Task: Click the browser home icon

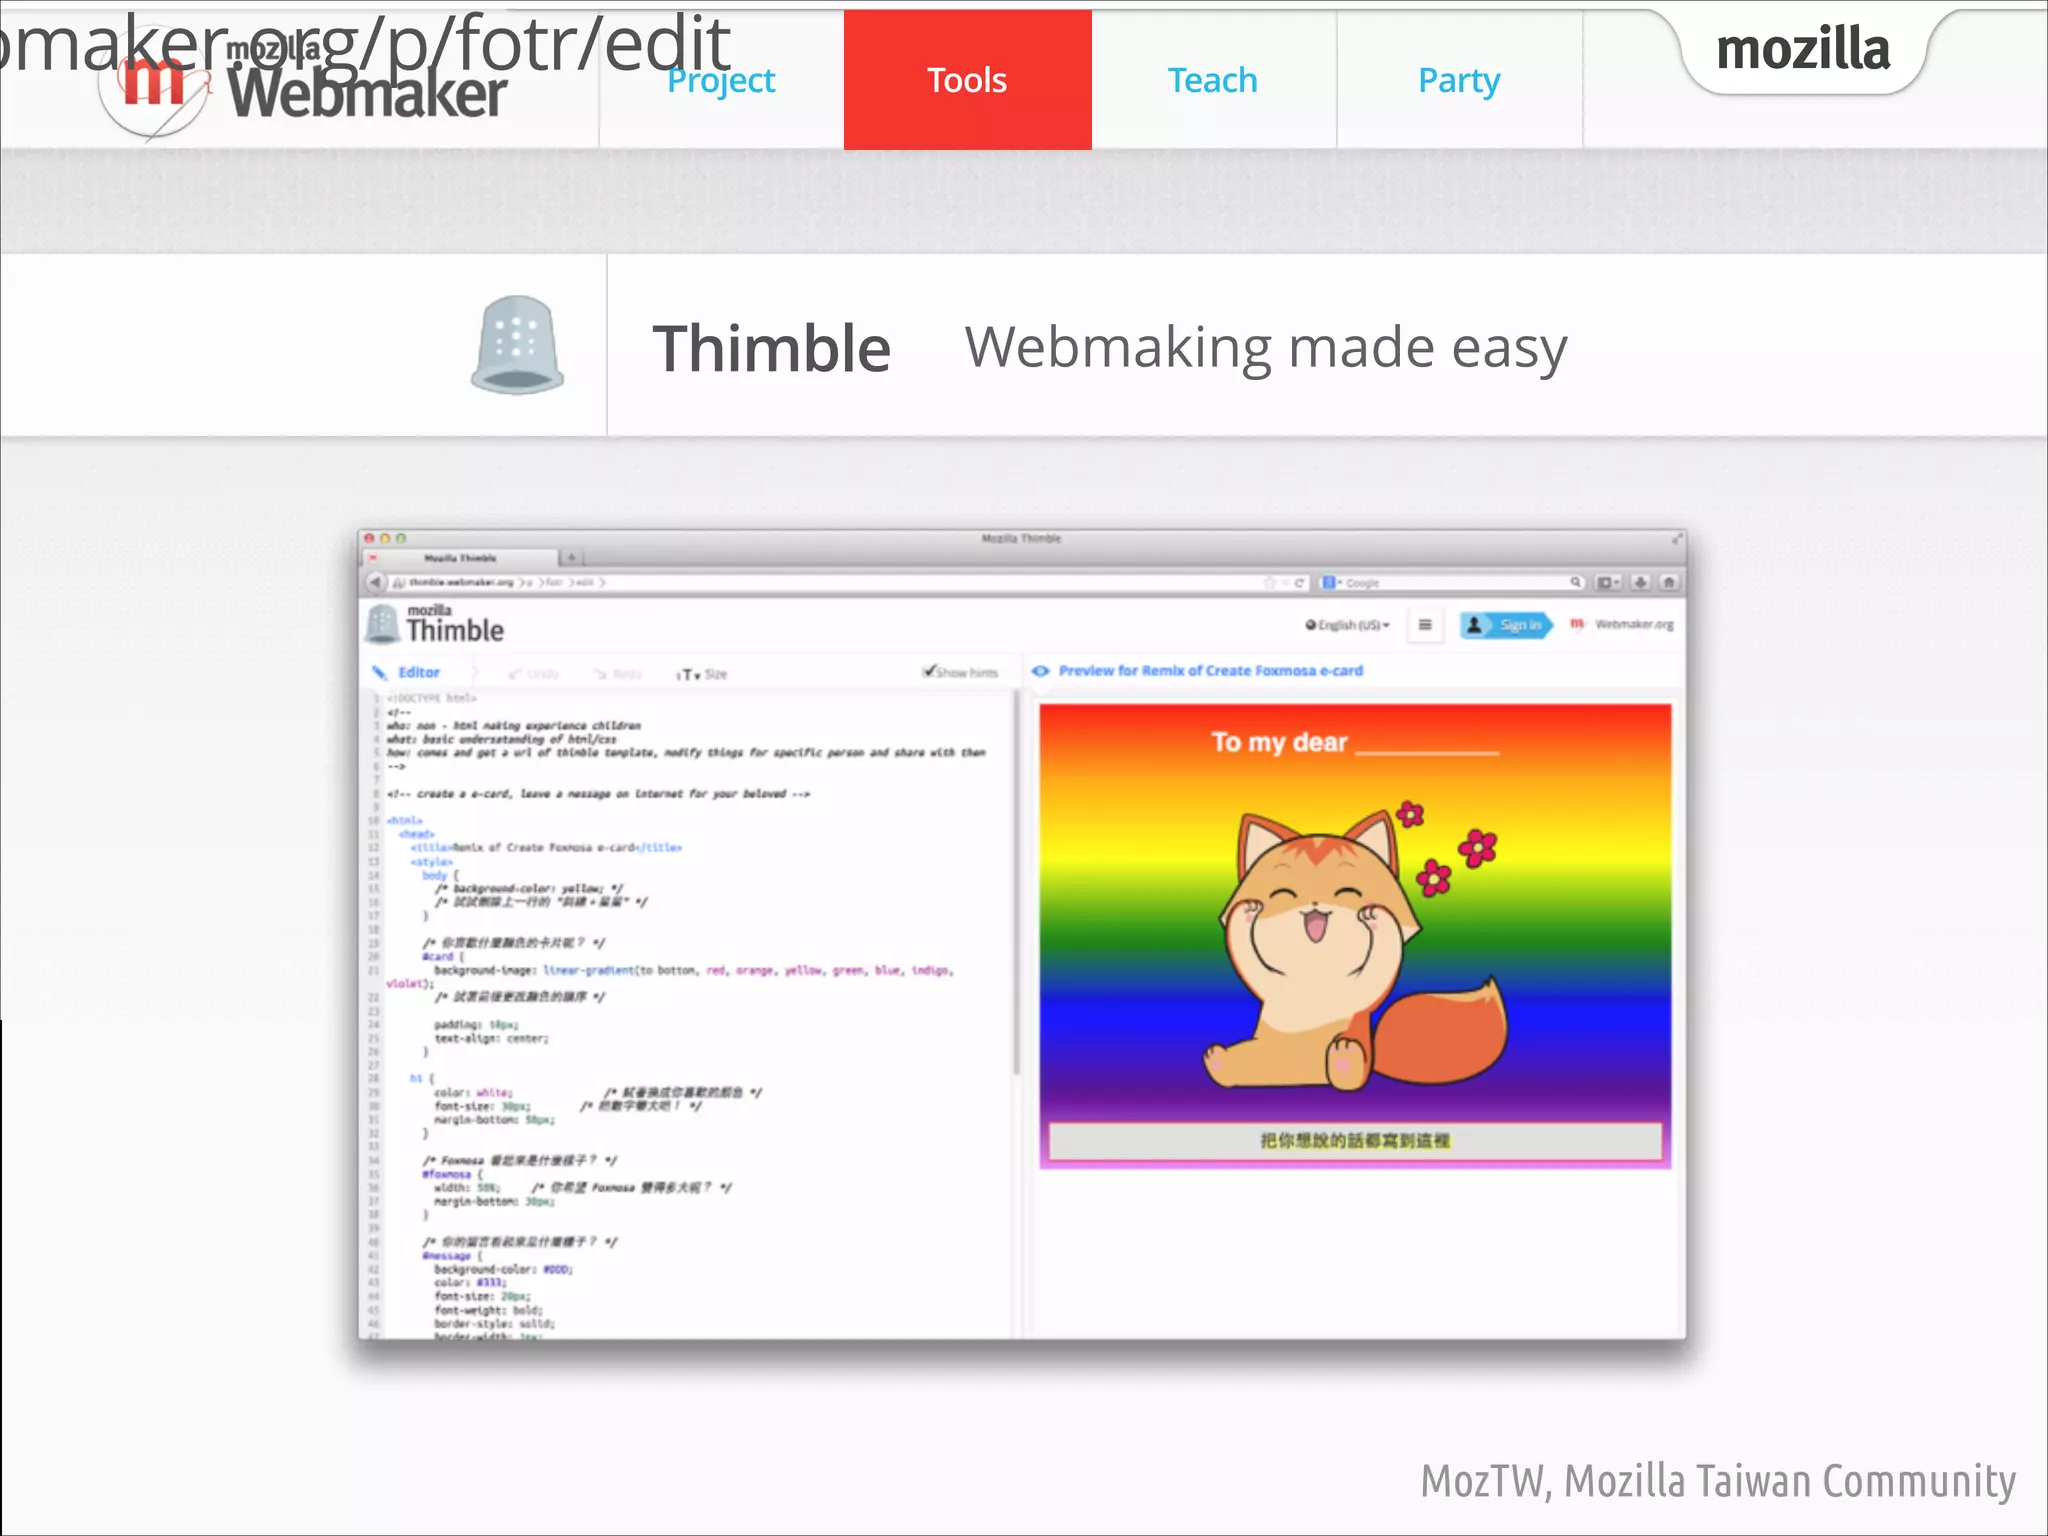Action: (x=1668, y=582)
